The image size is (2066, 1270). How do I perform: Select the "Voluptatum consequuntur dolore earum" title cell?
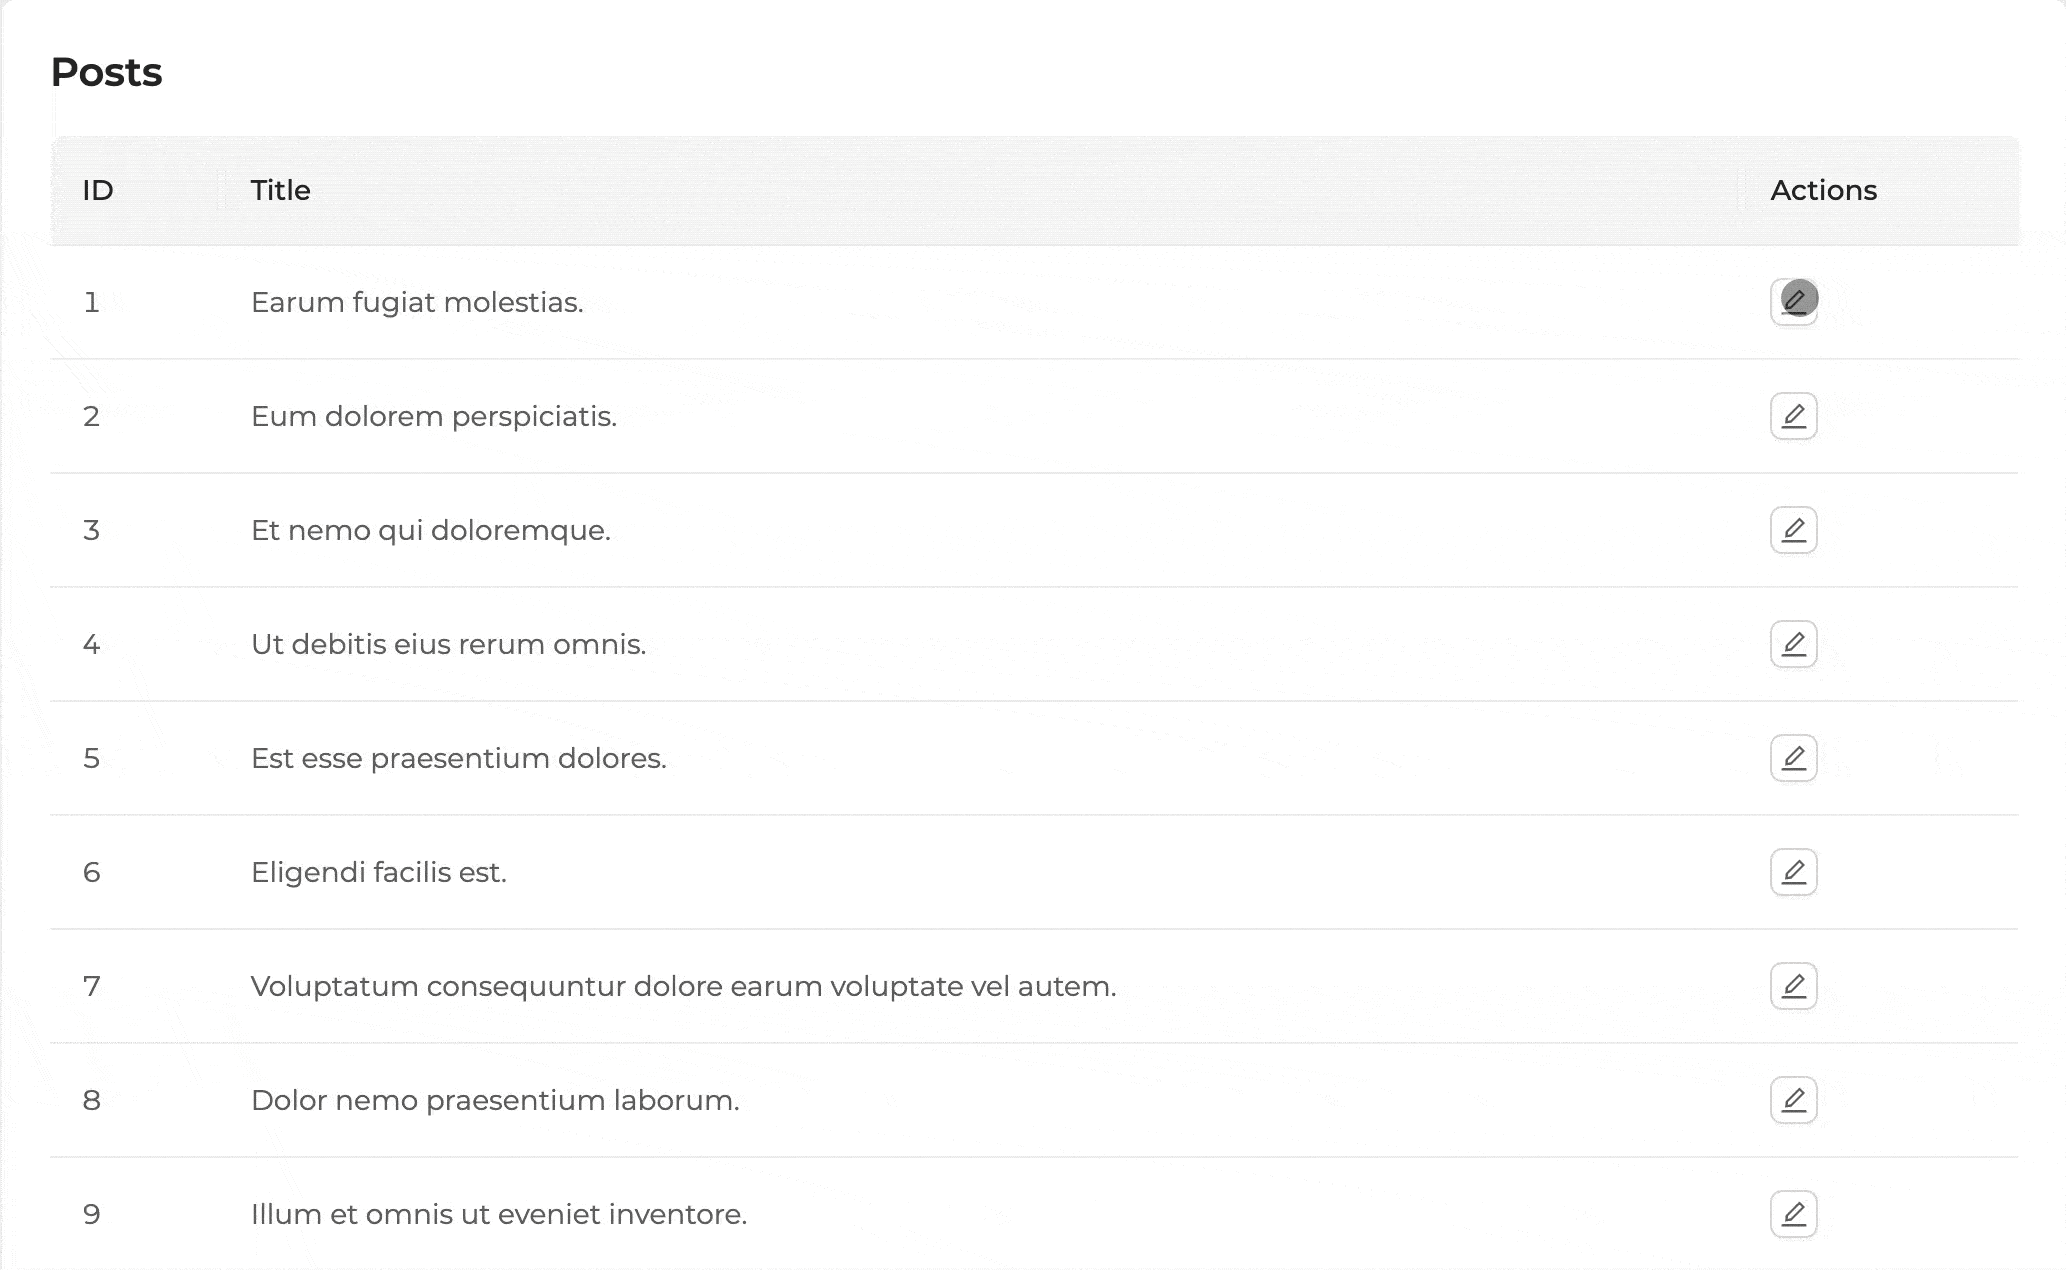(683, 986)
